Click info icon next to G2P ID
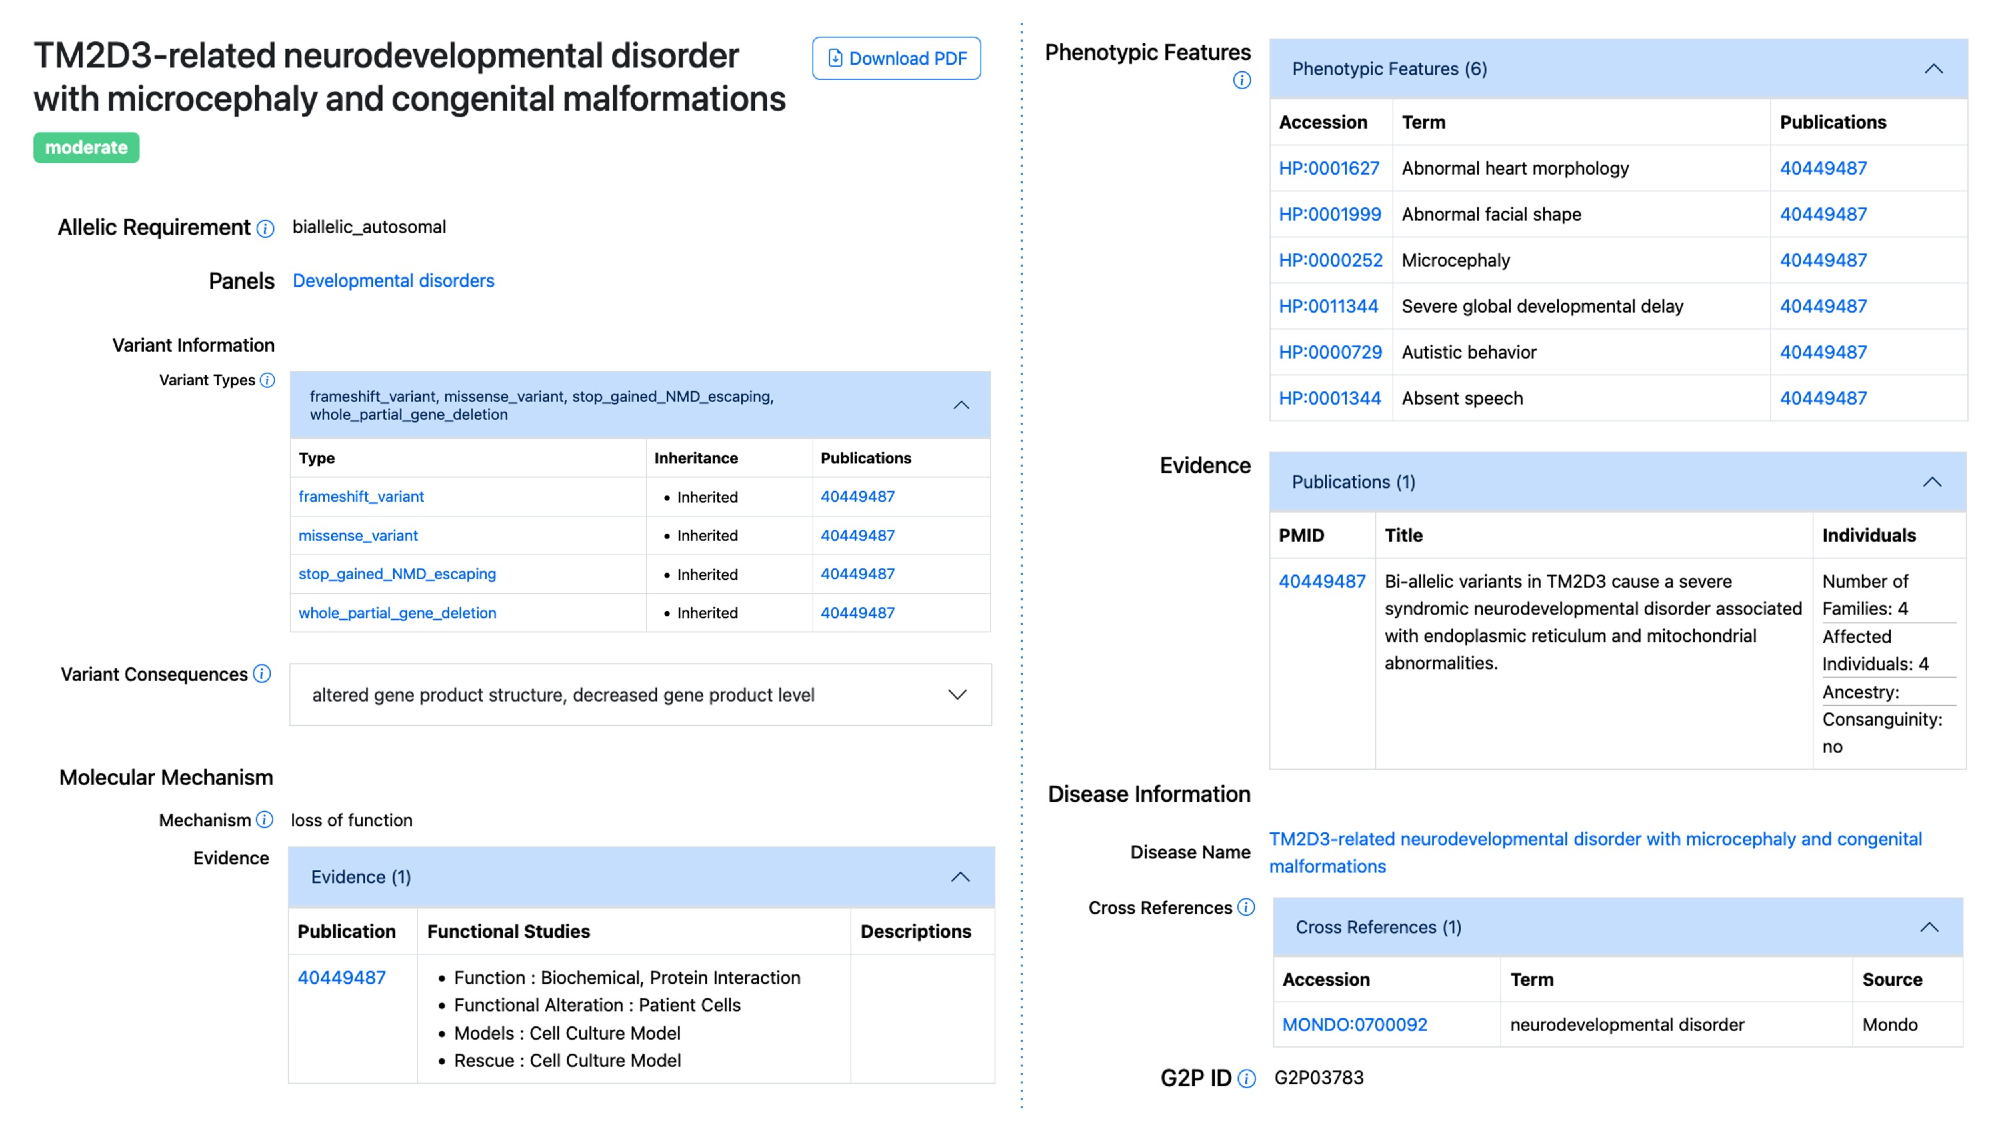 (1246, 1078)
